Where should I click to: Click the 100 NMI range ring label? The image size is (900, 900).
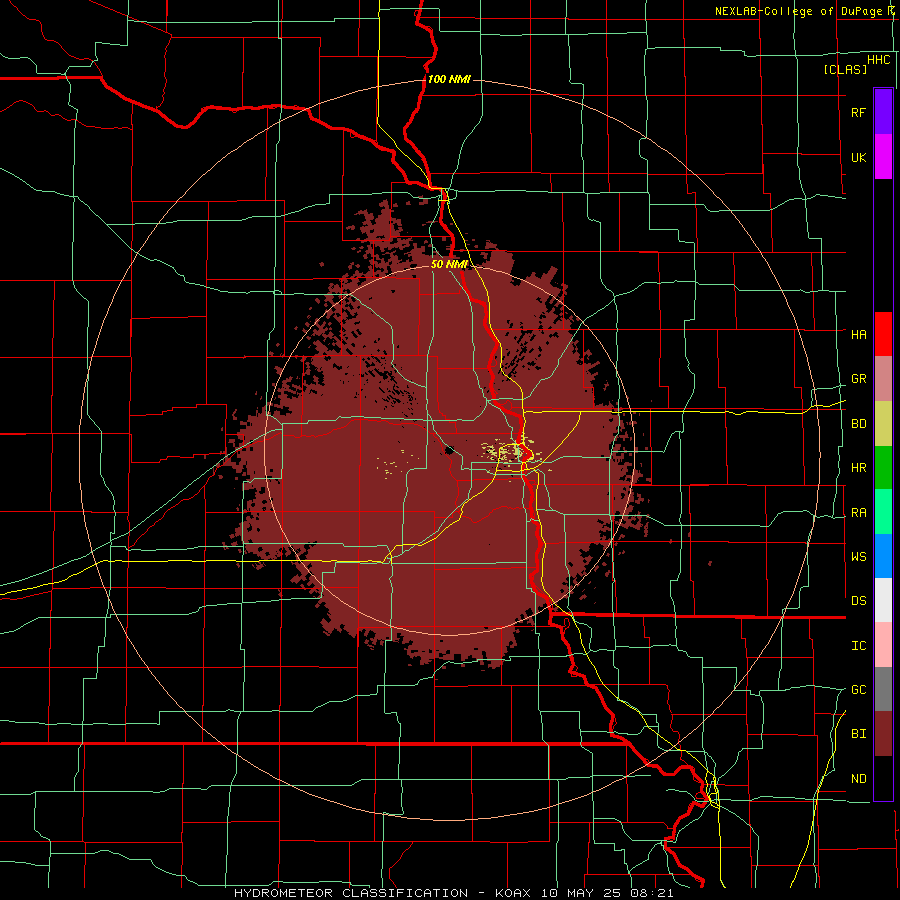pyautogui.click(x=449, y=79)
